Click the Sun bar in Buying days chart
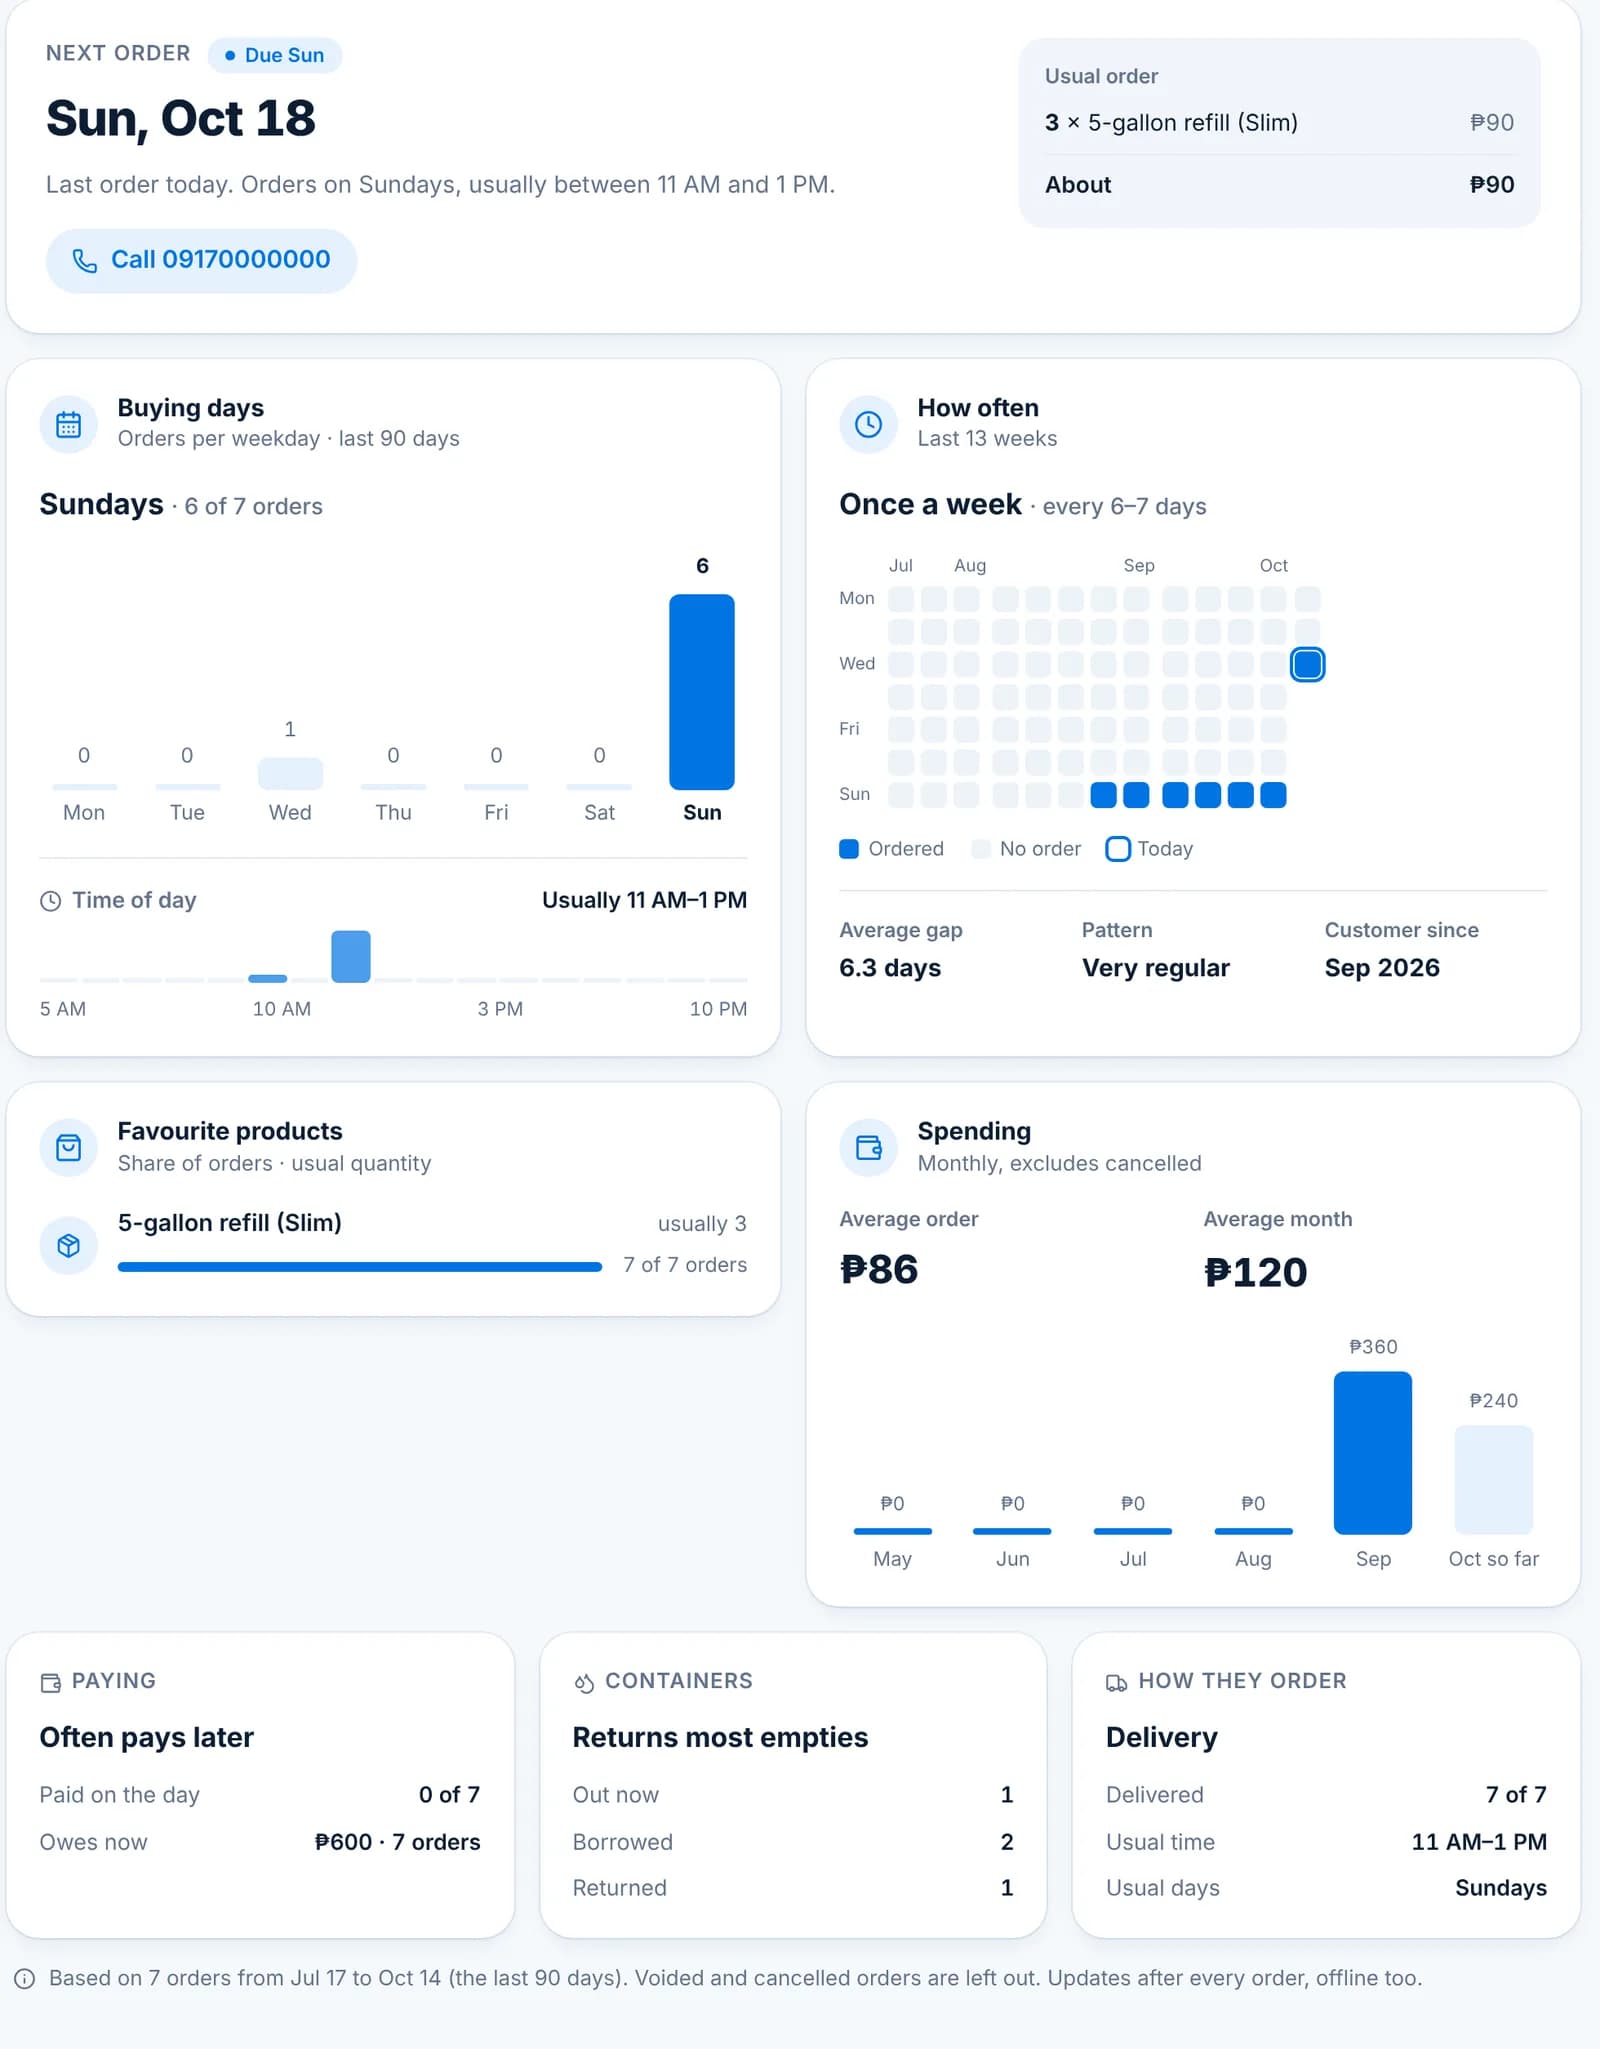1600x2049 pixels. click(702, 692)
